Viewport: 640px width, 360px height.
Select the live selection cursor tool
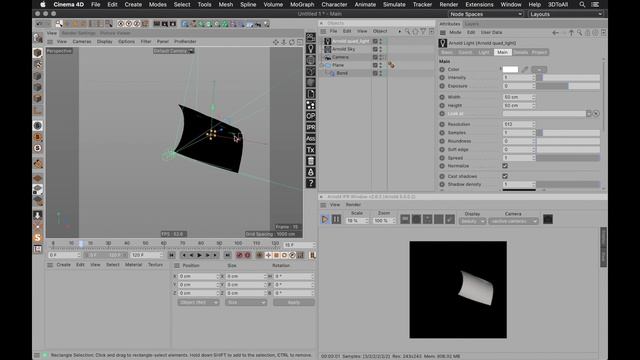pyautogui.click(x=60, y=24)
